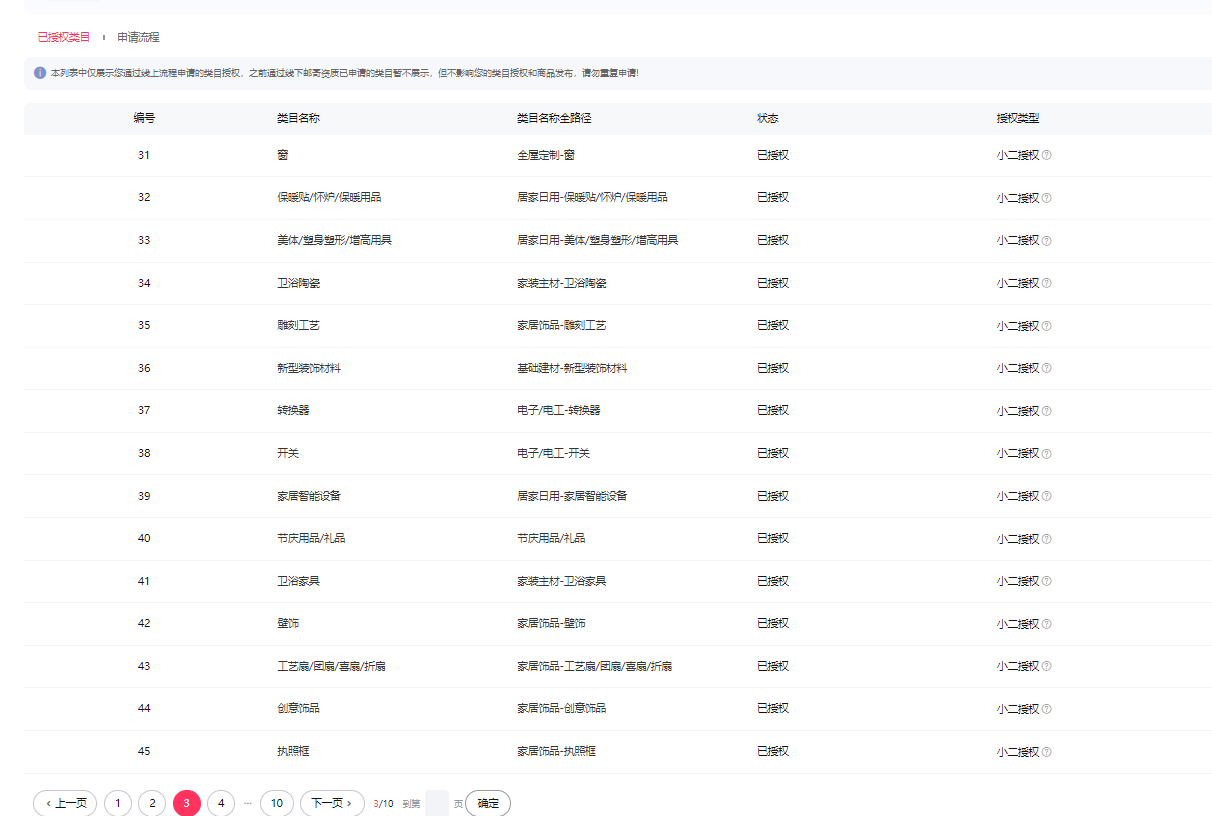The width and height of the screenshot is (1212, 816).
Task: Go to previous page with 上一页
Action: [x=65, y=803]
